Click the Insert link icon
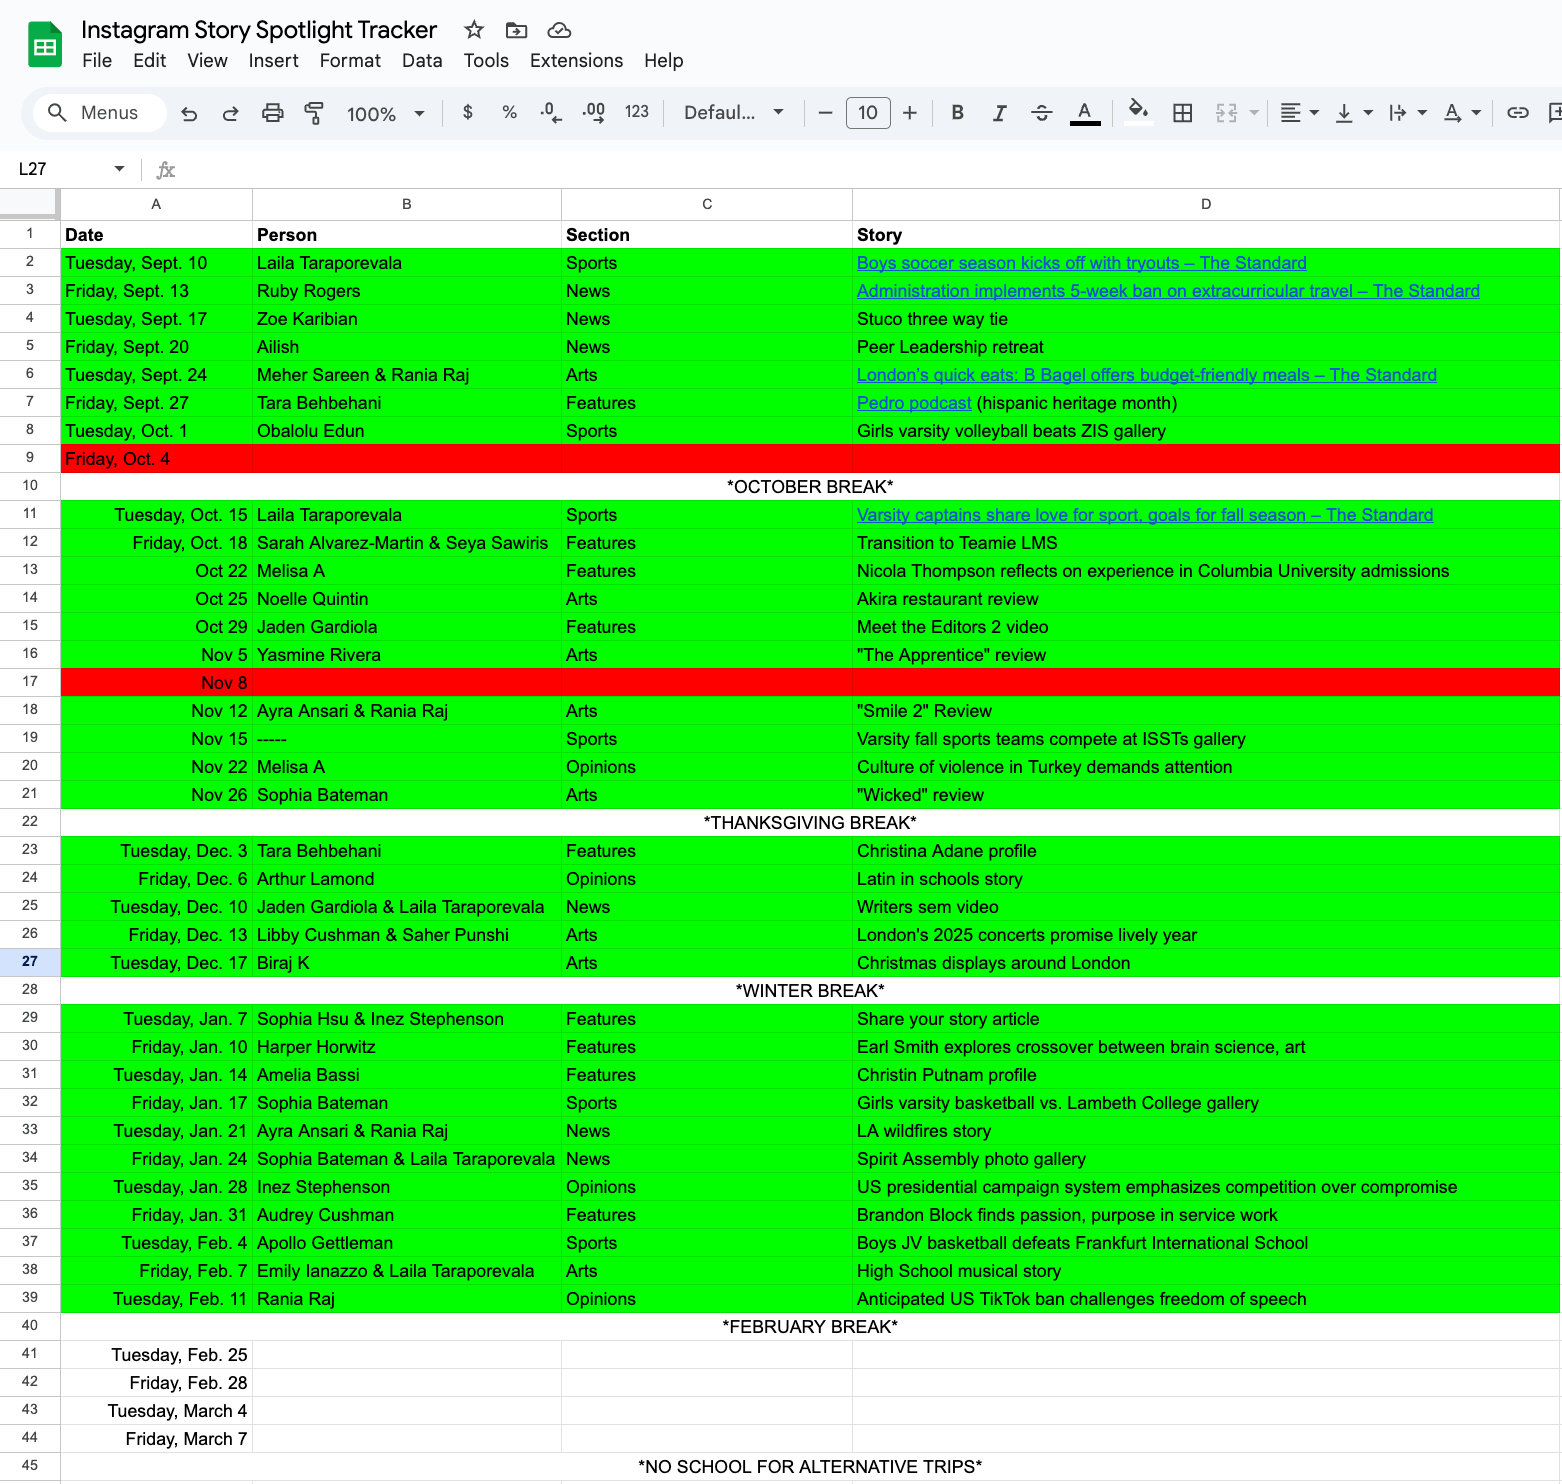Viewport: 1562px width, 1484px height. (x=1517, y=113)
